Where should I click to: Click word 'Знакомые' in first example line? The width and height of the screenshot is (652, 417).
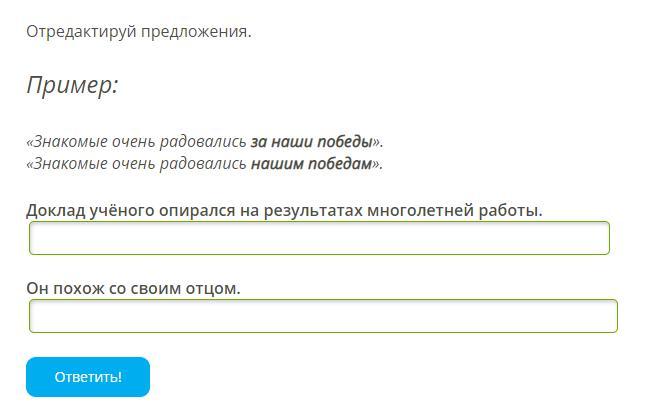pos(66,141)
